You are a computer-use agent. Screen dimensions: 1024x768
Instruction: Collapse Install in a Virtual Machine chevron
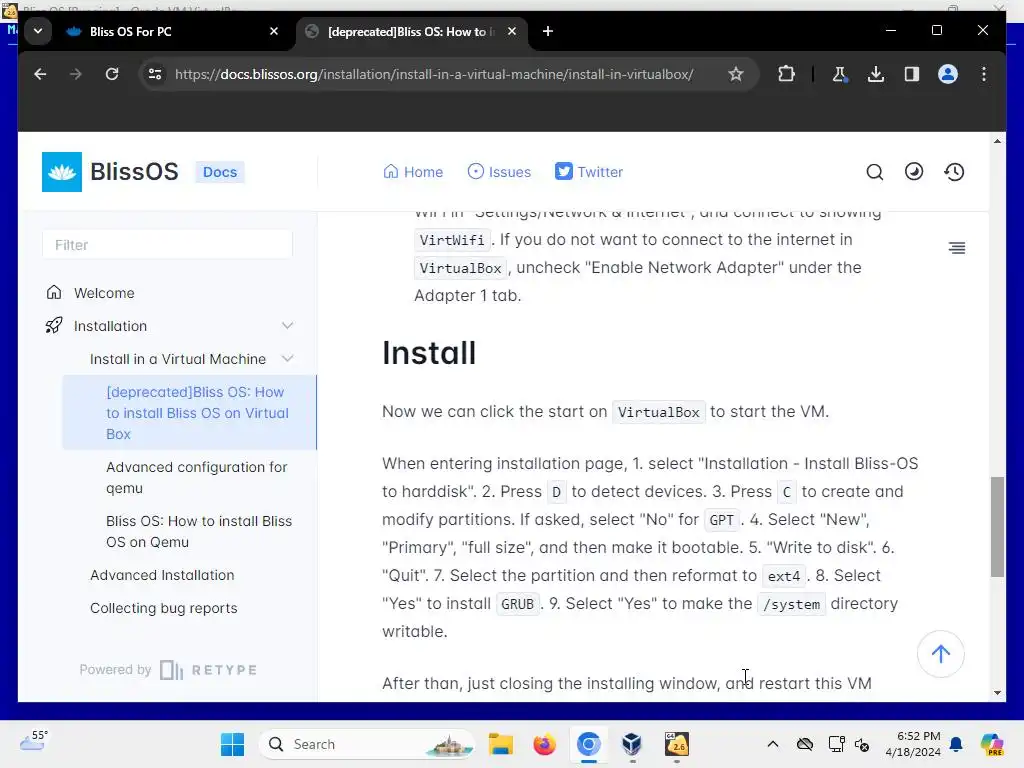point(287,359)
